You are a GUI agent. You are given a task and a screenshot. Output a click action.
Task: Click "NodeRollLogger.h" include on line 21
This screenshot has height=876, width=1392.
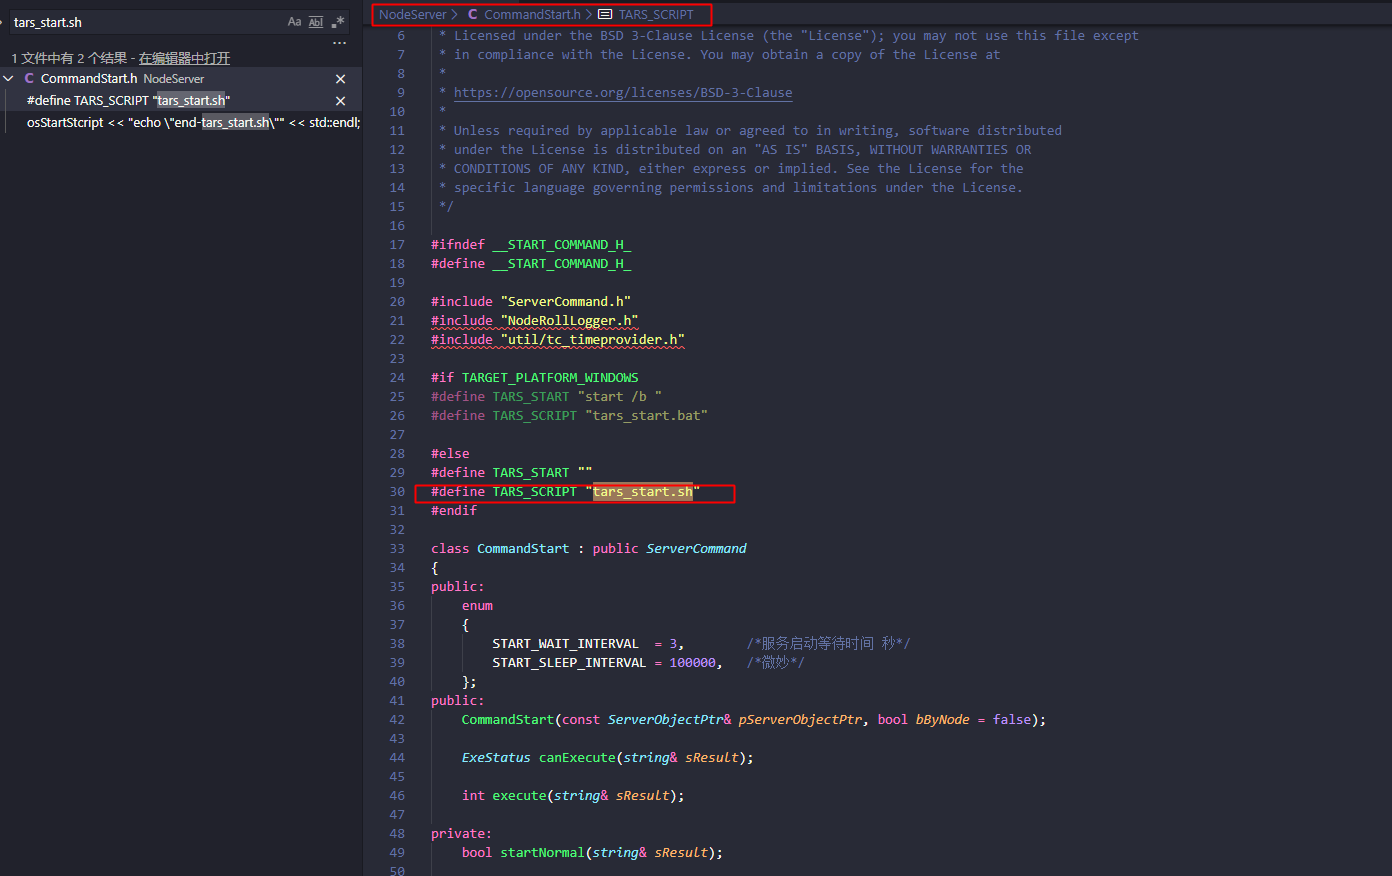[x=569, y=321]
